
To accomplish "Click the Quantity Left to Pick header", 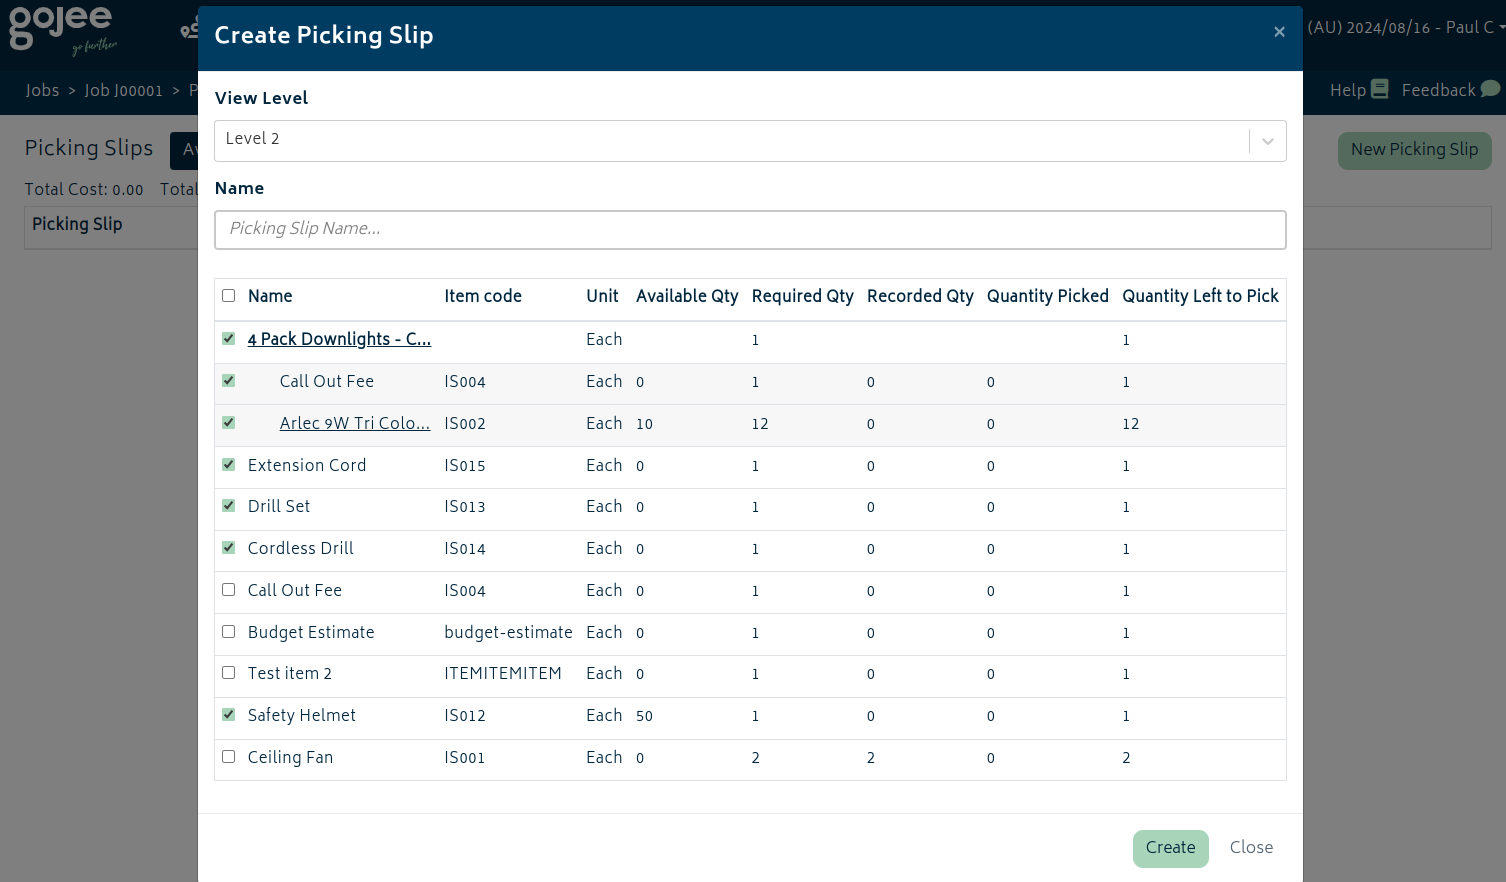I will point(1200,296).
